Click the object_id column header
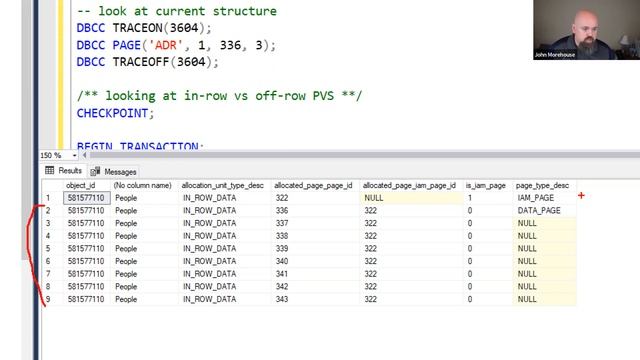Screen dimensions: 640x360 coord(80,185)
